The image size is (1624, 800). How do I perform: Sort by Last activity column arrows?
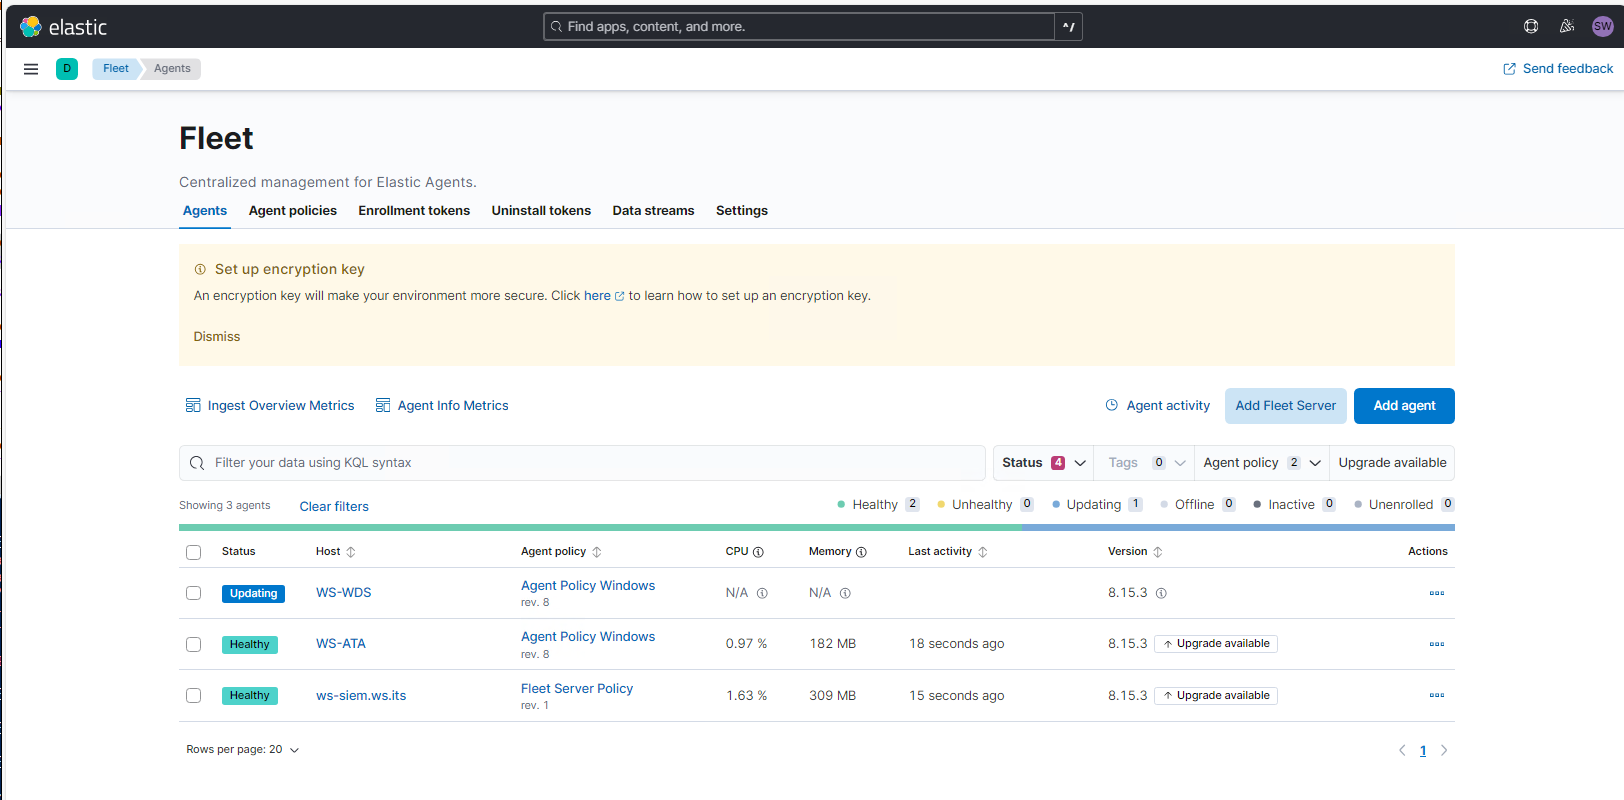[983, 552]
